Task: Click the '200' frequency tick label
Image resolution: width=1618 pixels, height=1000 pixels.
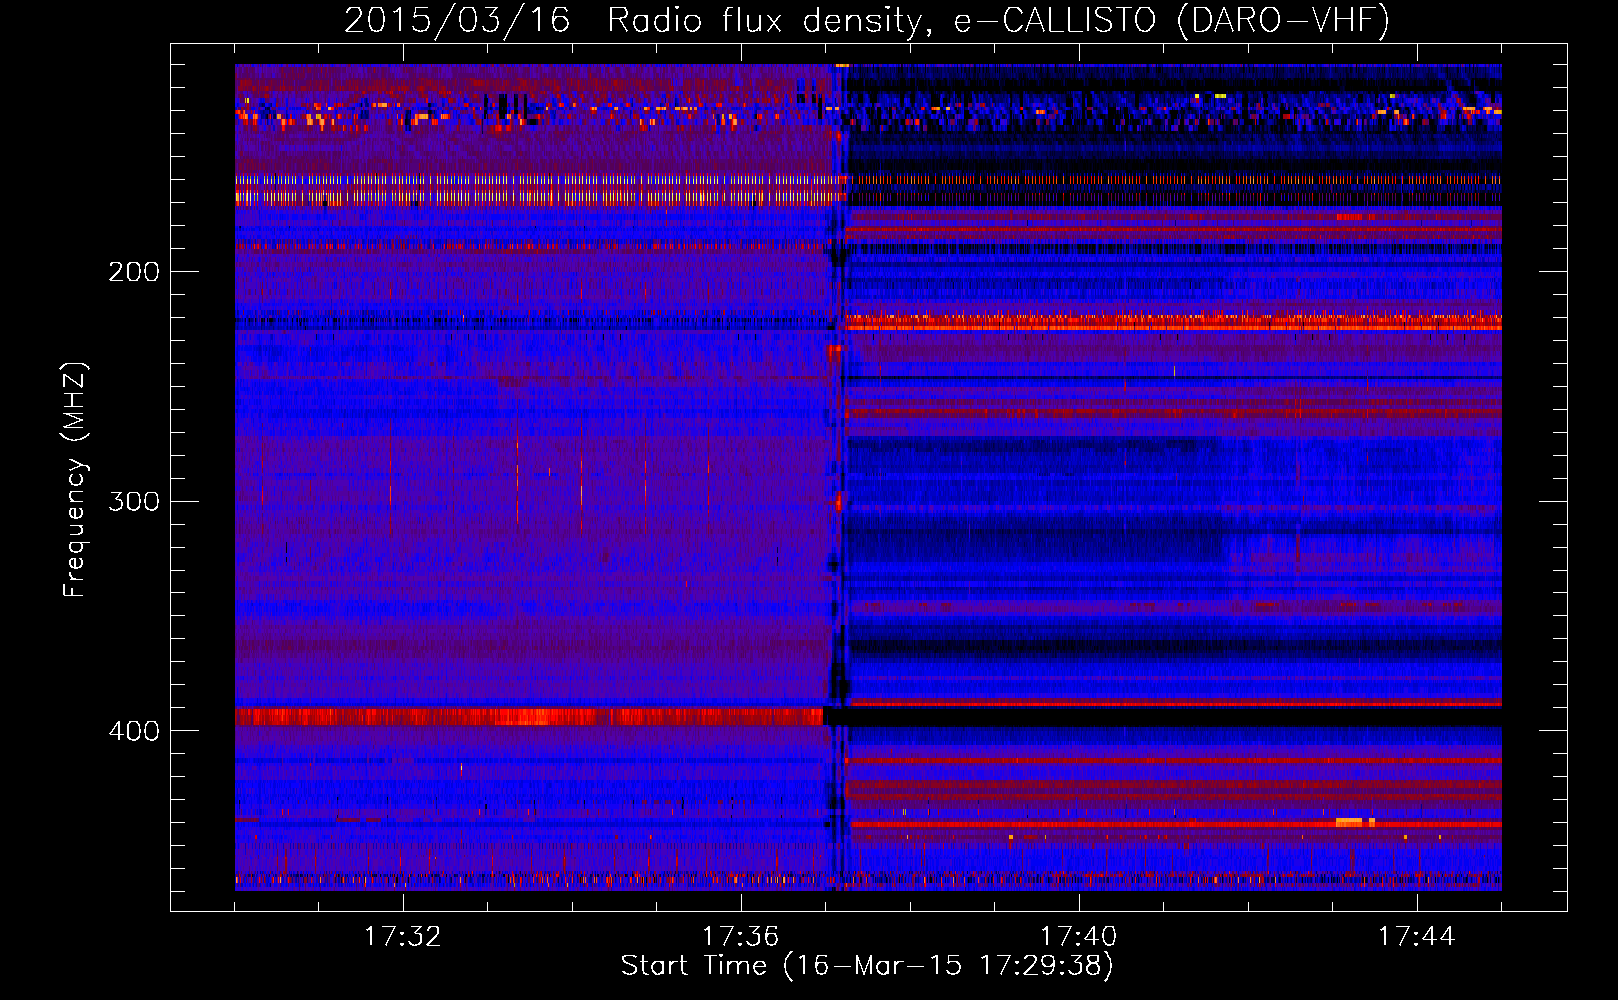Action: 134,272
